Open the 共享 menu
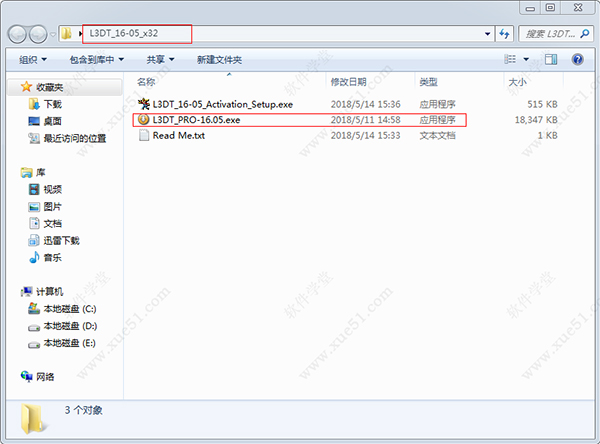The width and height of the screenshot is (600, 444). click(x=160, y=60)
